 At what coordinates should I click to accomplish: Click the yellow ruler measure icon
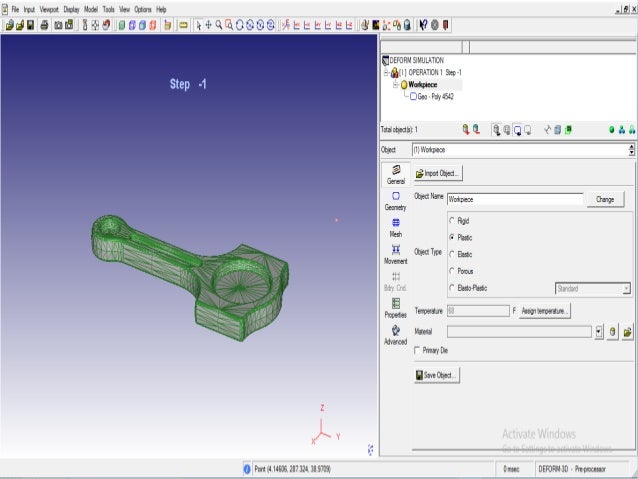pos(184,25)
